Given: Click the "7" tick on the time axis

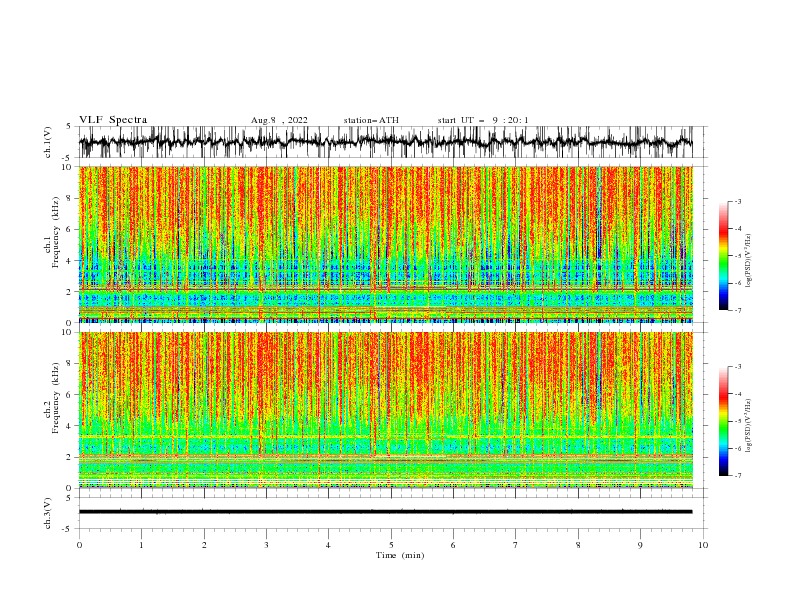Looking at the screenshot, I should [516, 545].
